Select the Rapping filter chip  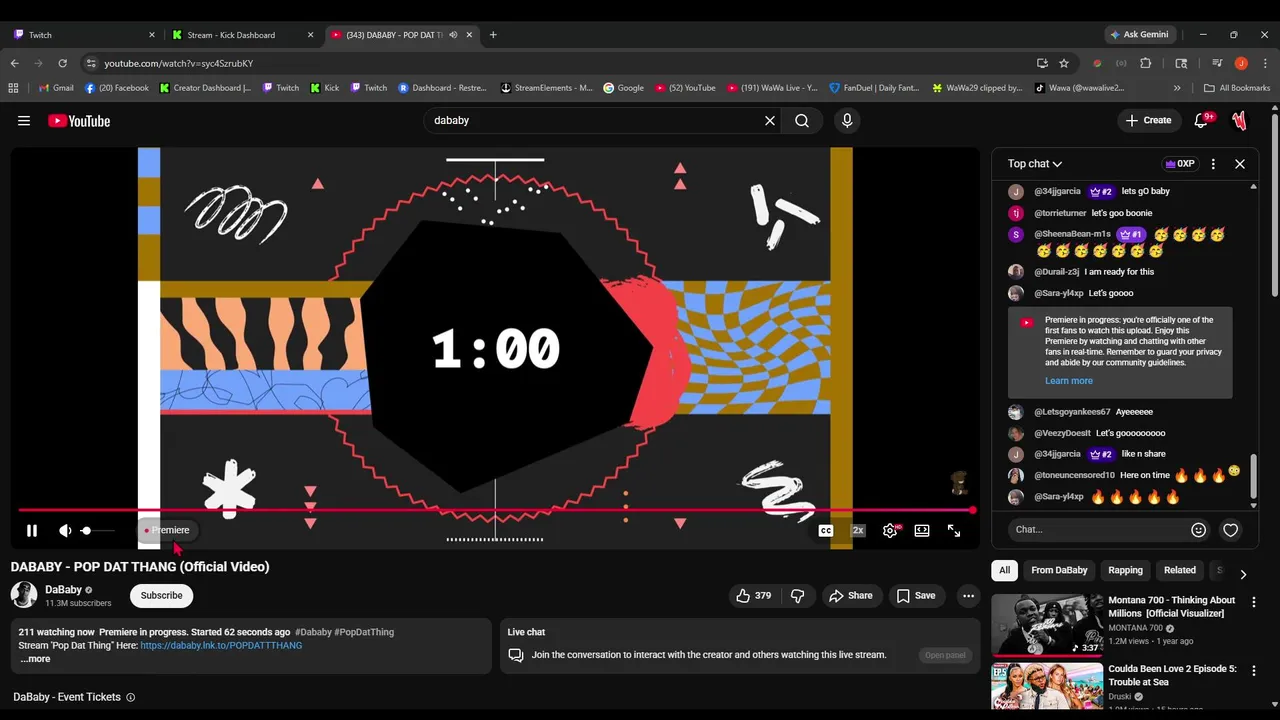pyautogui.click(x=1125, y=570)
